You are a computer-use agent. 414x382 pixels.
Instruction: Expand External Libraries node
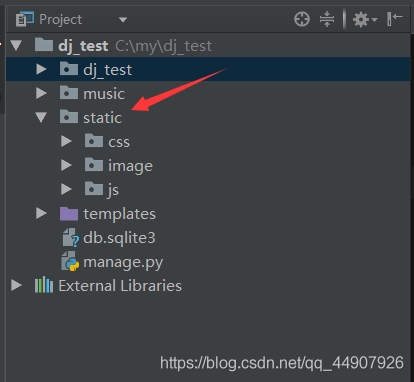coord(16,285)
